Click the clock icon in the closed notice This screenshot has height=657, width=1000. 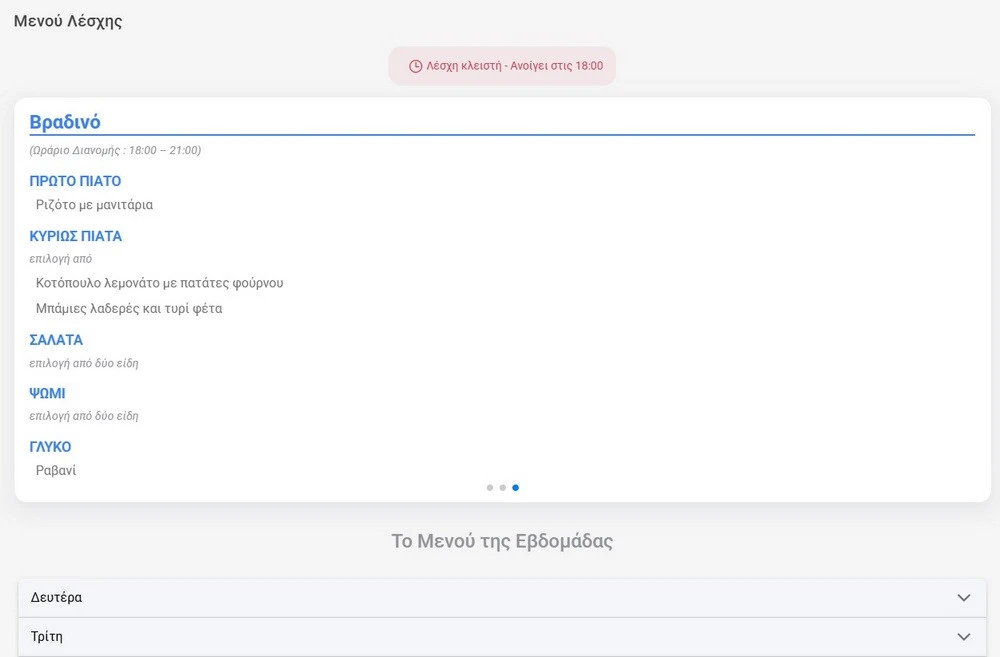416,66
